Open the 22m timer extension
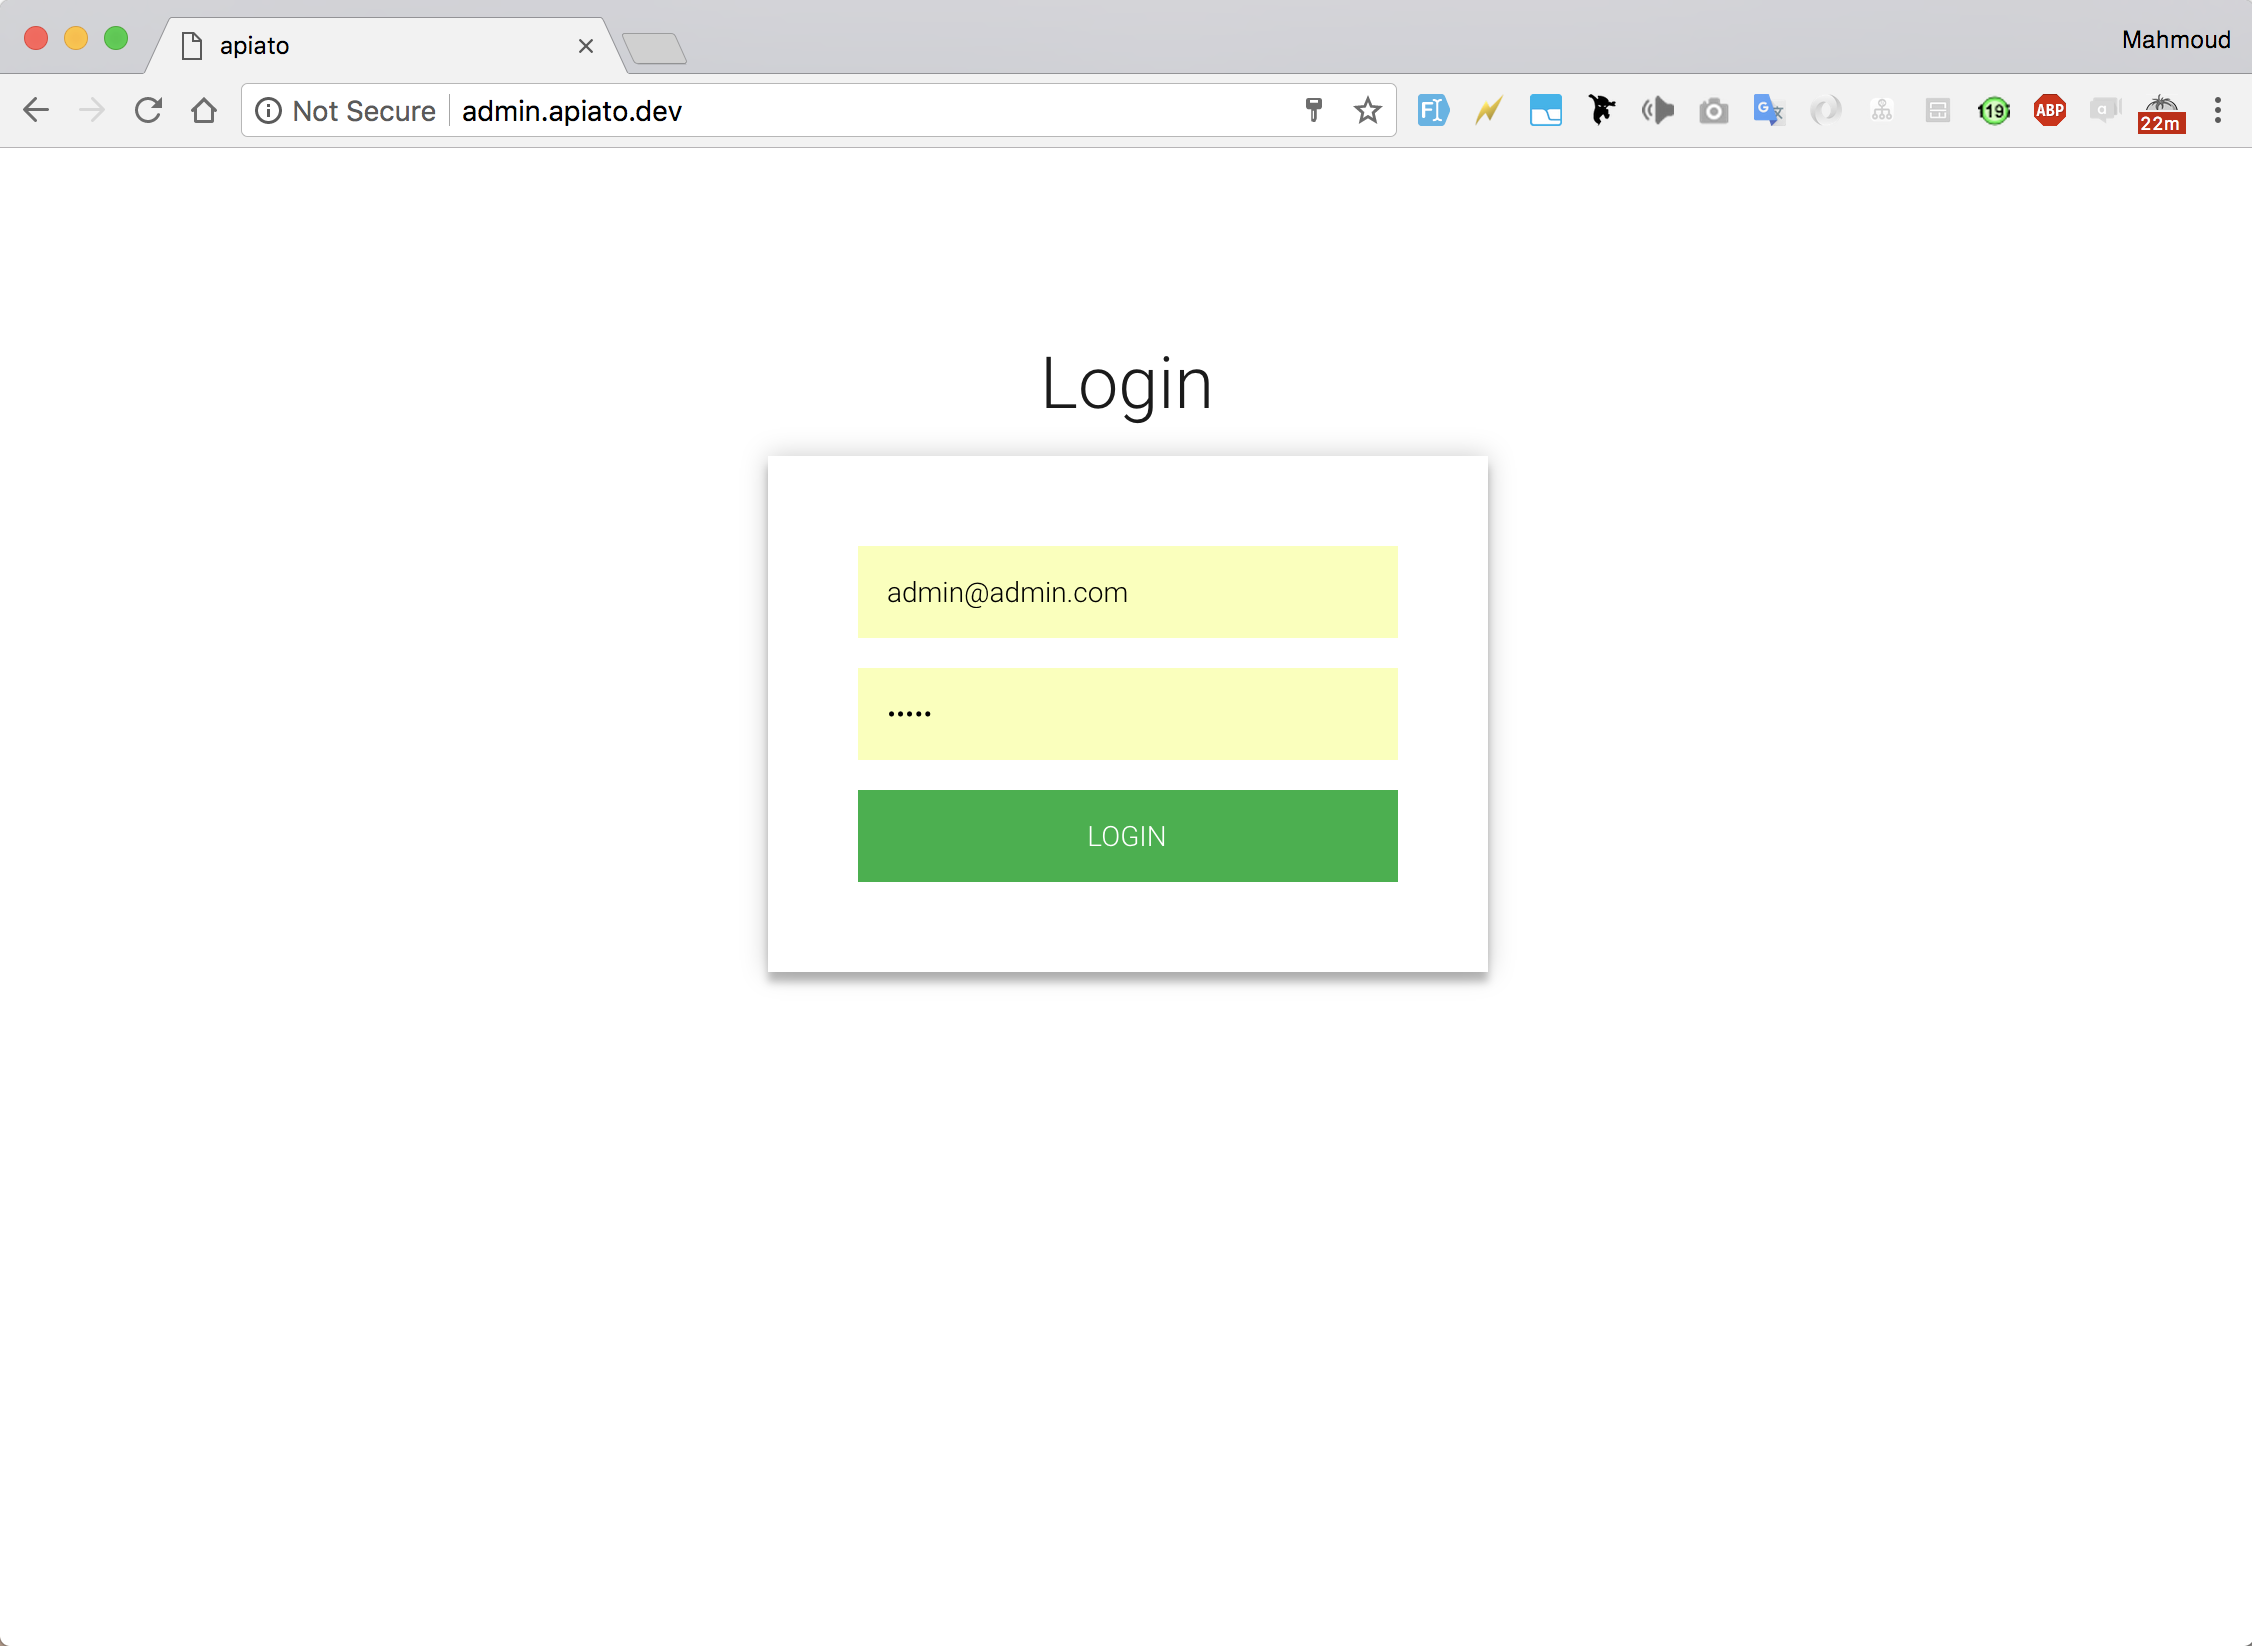The image size is (2252, 1646). coord(2161,113)
